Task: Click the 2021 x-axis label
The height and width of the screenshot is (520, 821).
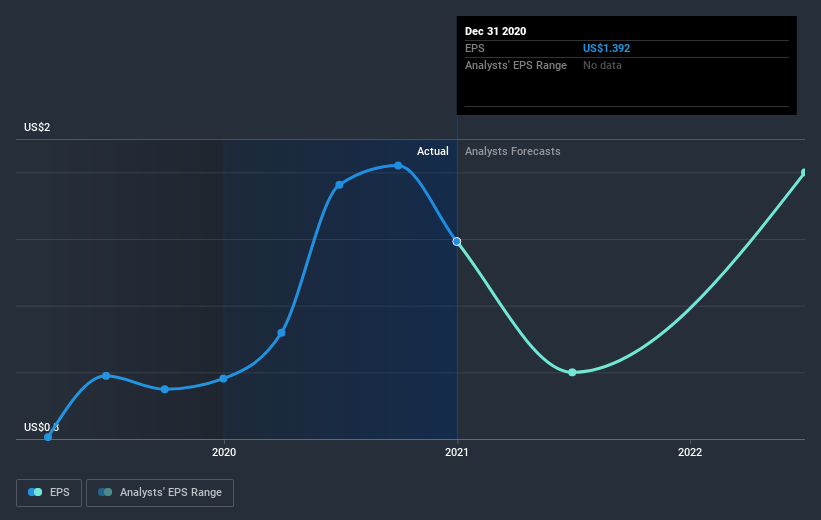Action: coord(457,452)
